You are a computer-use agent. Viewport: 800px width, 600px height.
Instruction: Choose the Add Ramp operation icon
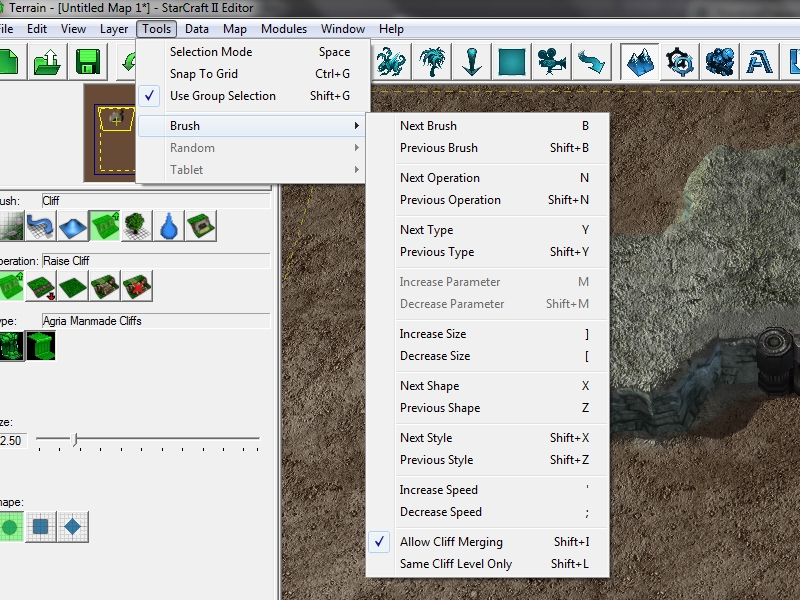point(105,286)
